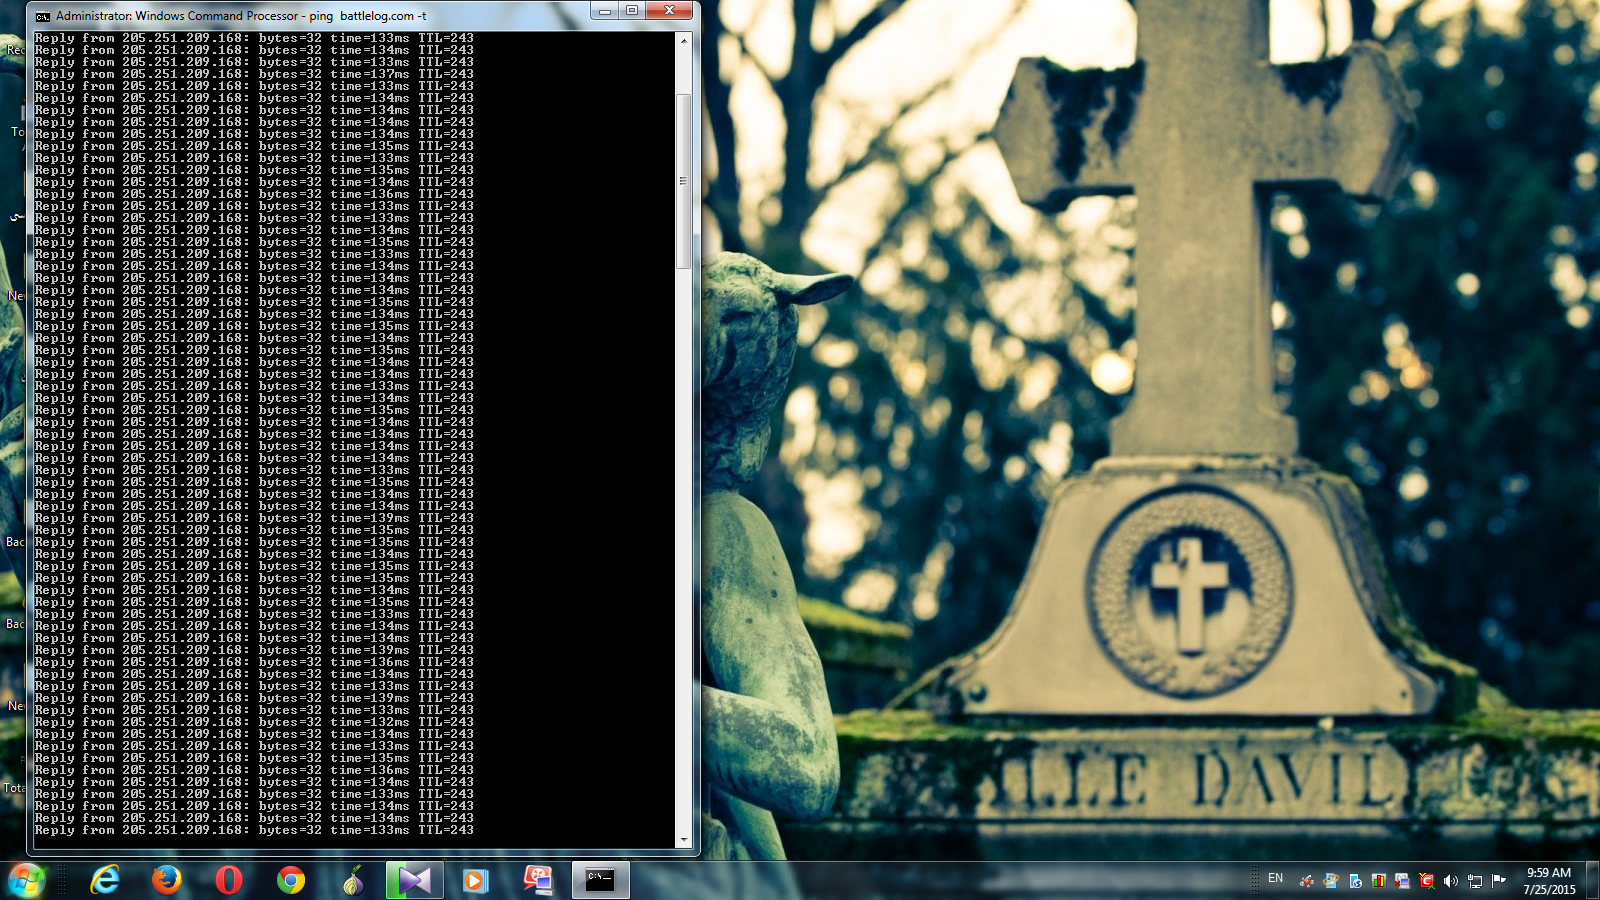Launch Google Chrome from the taskbar
The width and height of the screenshot is (1600, 900).
click(x=291, y=880)
